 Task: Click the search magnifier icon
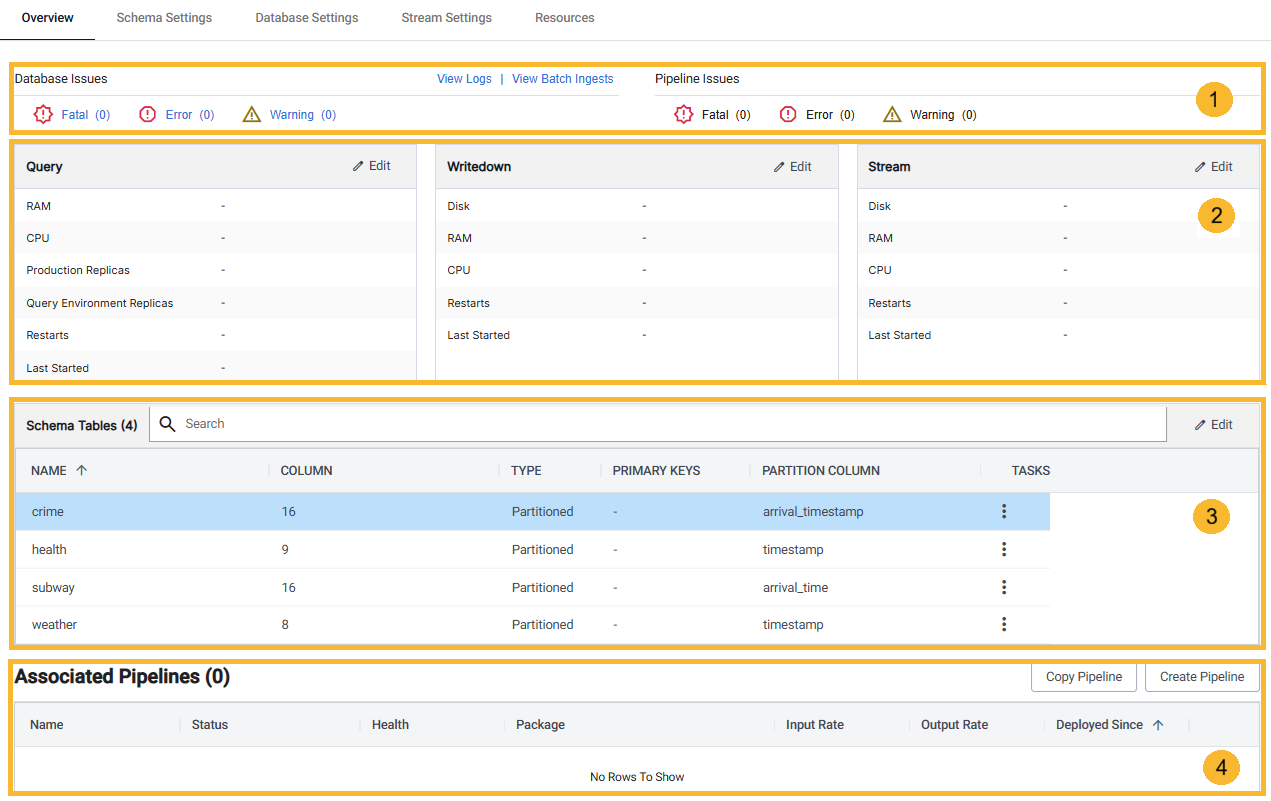click(x=168, y=424)
